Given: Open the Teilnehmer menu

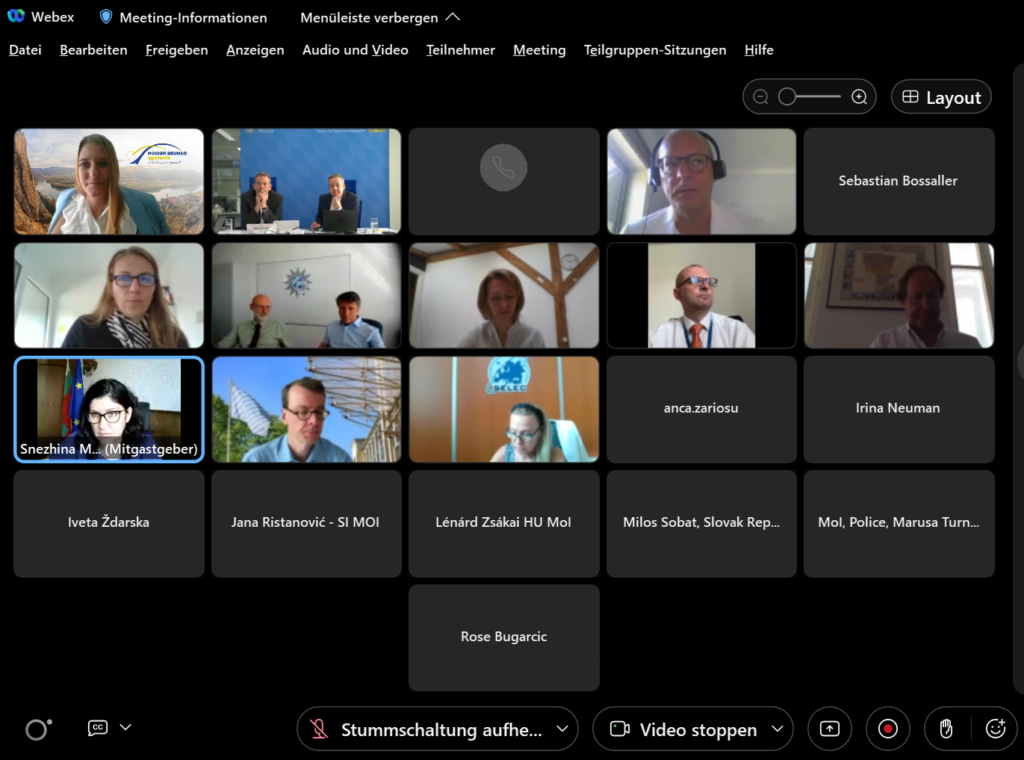Looking at the screenshot, I should [x=460, y=50].
